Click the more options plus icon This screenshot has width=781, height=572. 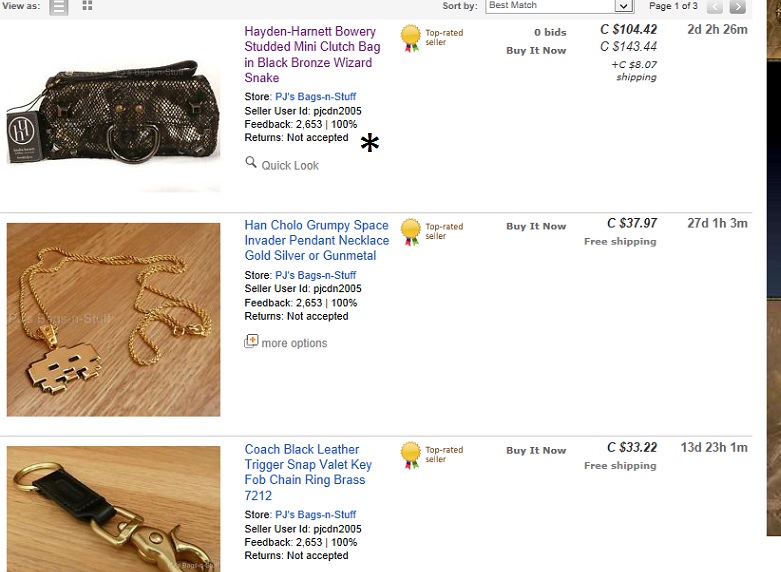(251, 342)
